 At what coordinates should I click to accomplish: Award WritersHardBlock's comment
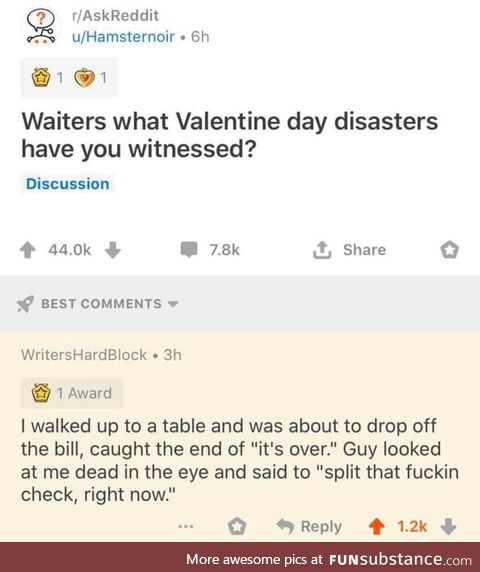point(237,526)
